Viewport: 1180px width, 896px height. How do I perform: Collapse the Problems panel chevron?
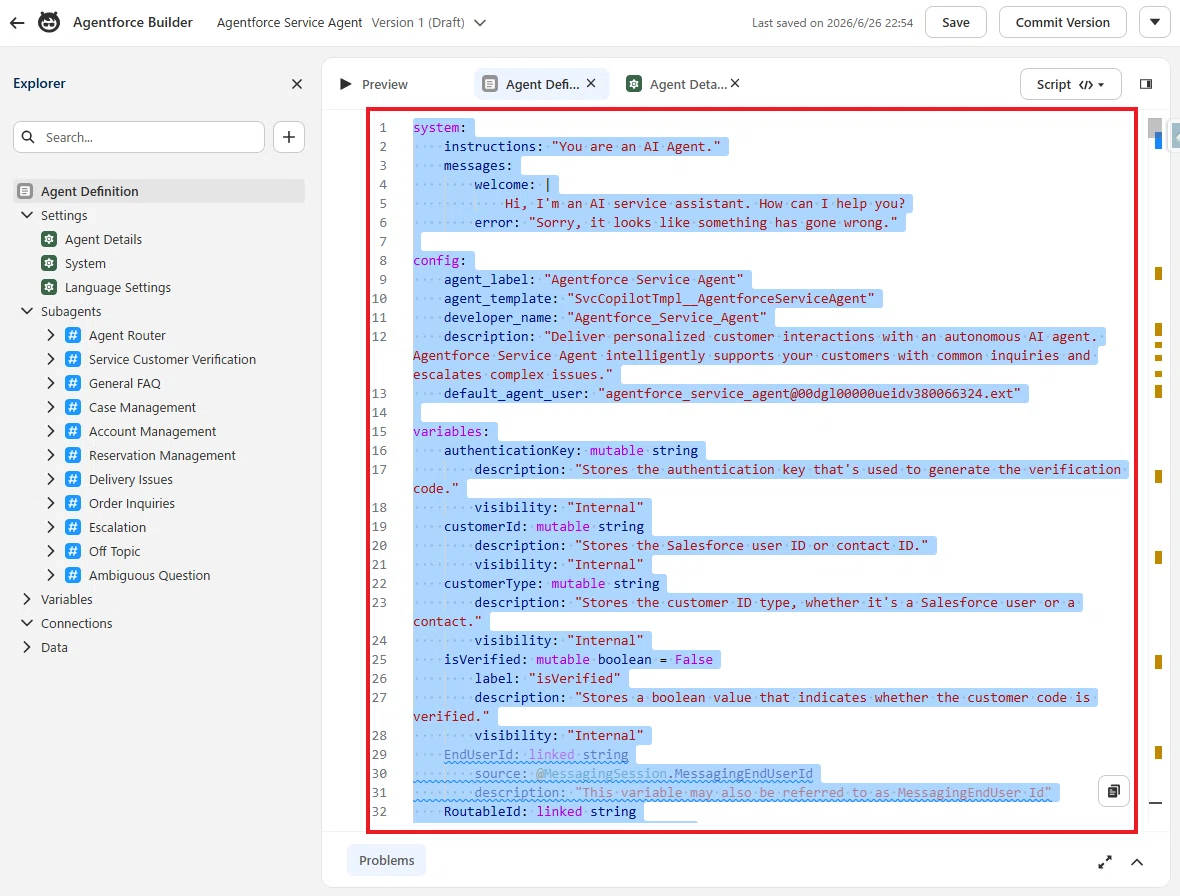tap(1137, 862)
